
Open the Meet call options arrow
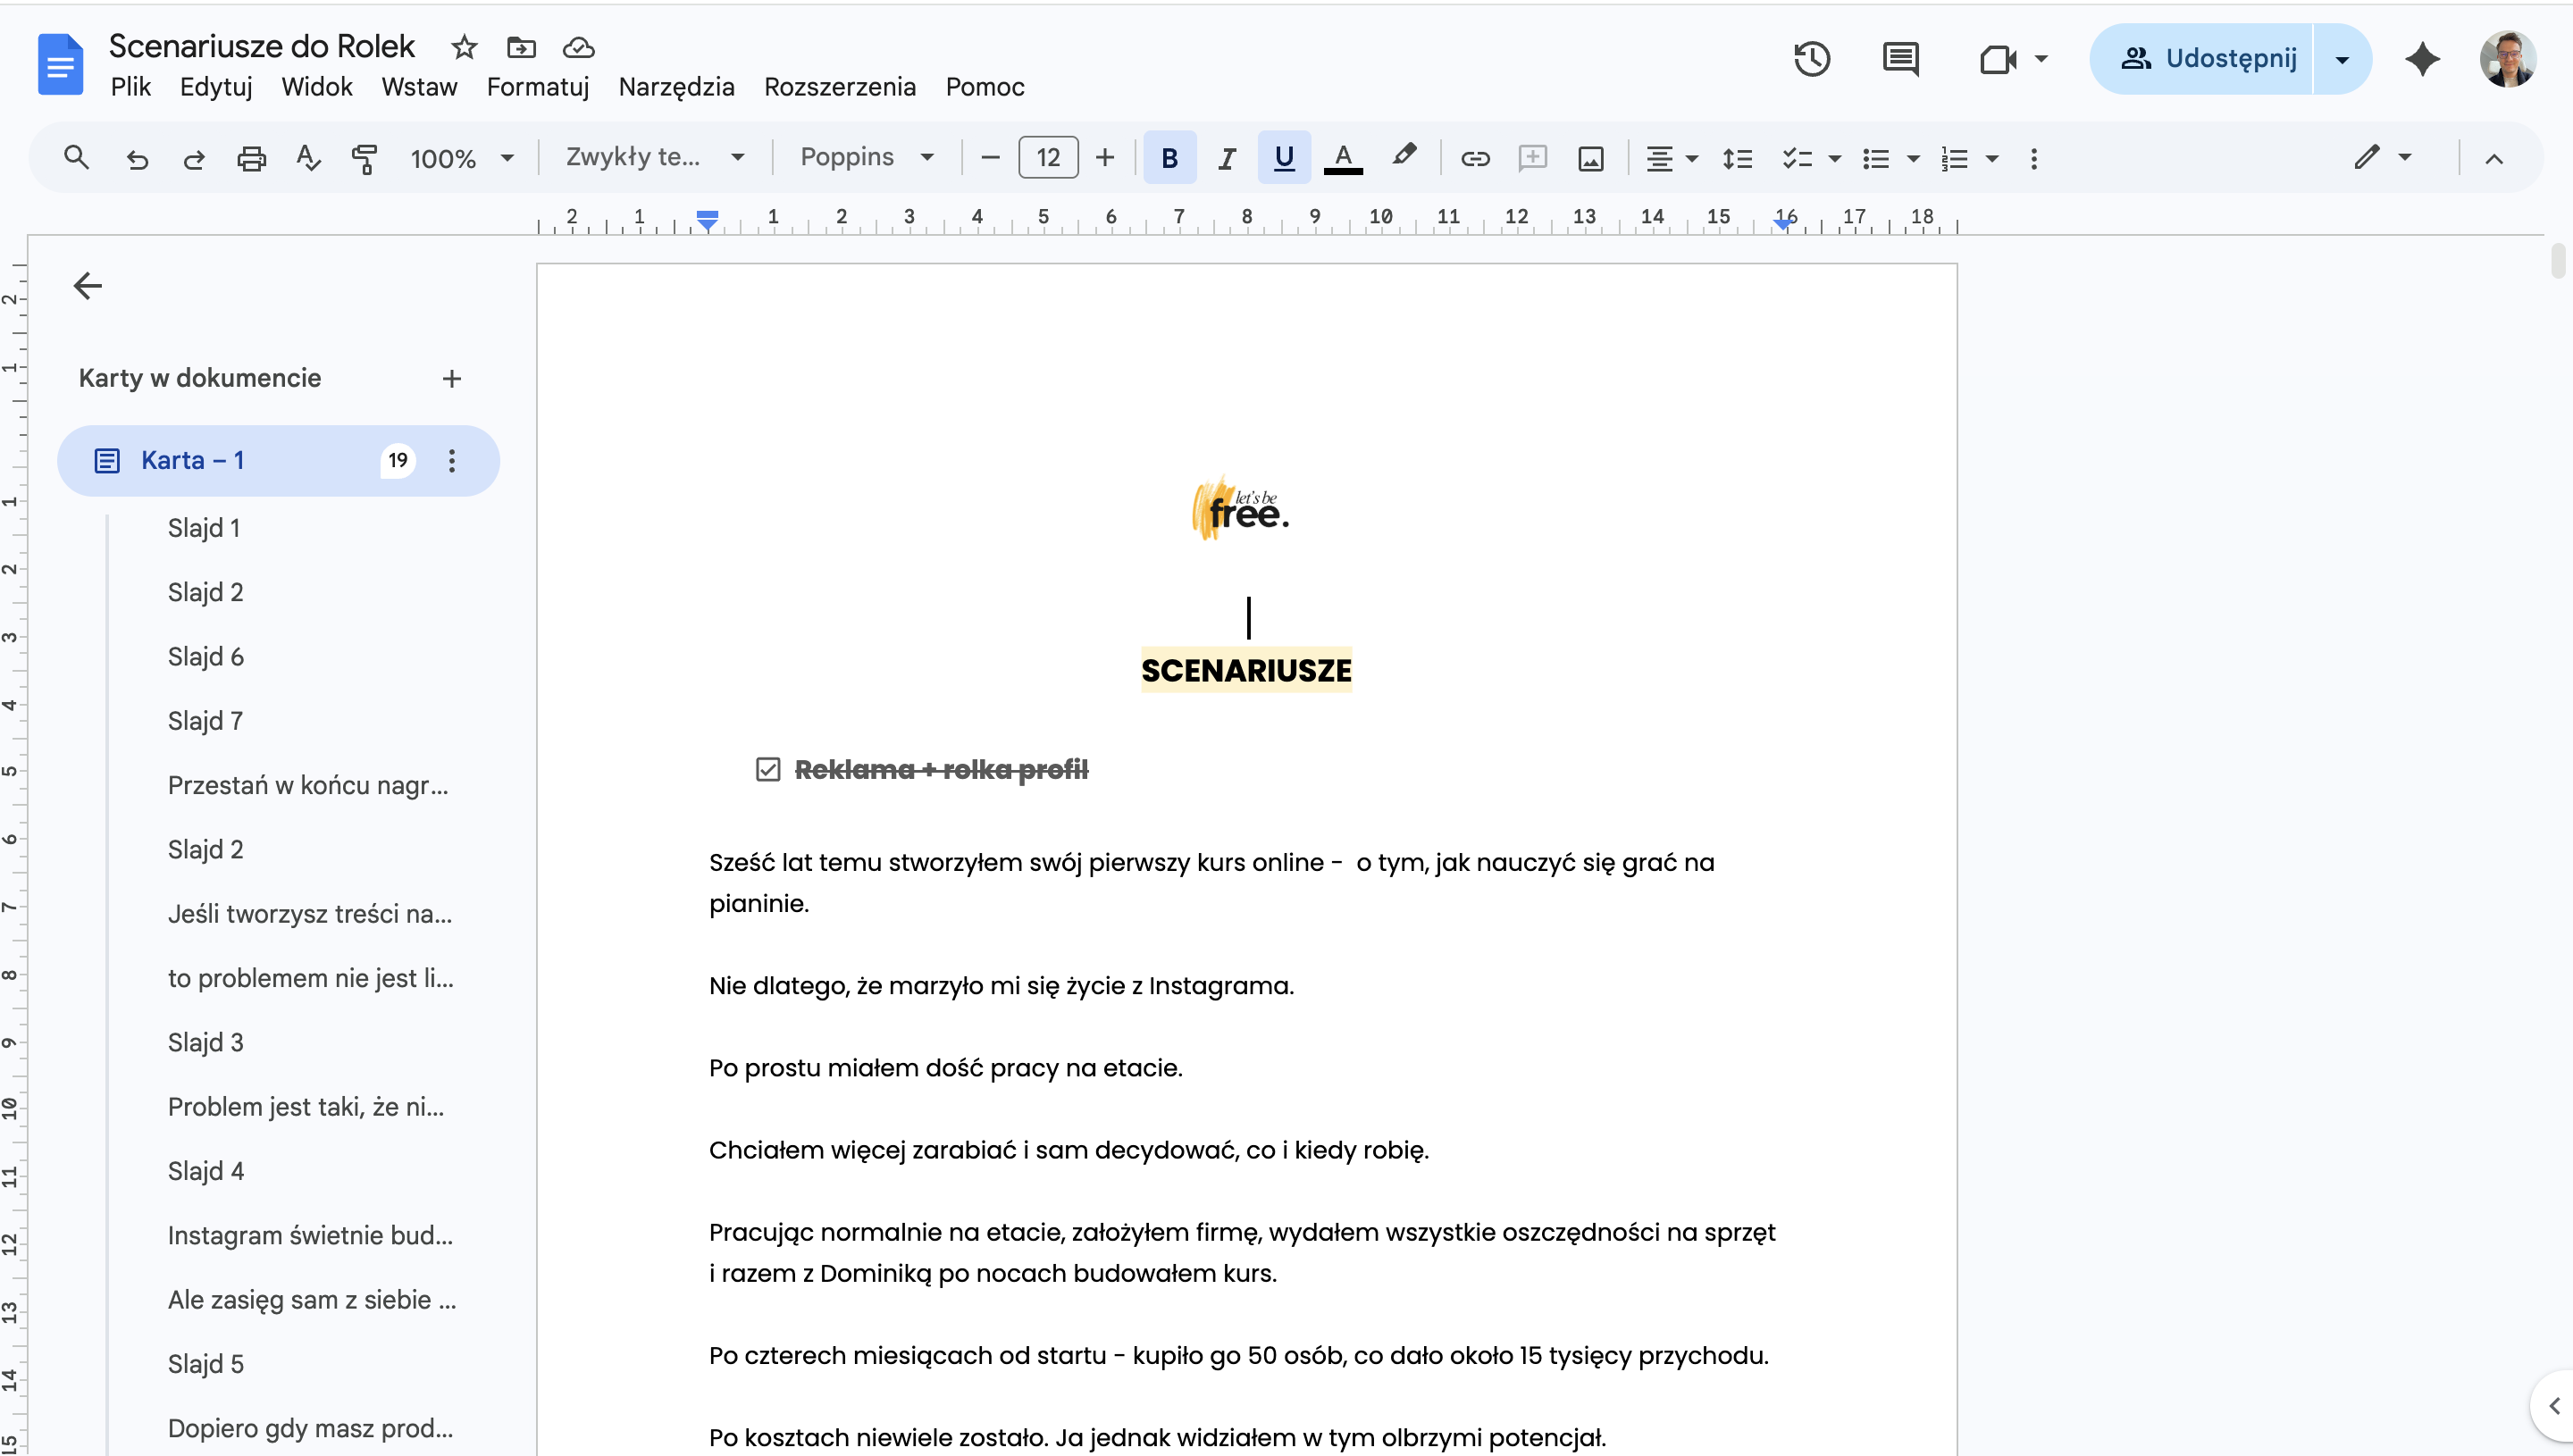[x=2041, y=59]
